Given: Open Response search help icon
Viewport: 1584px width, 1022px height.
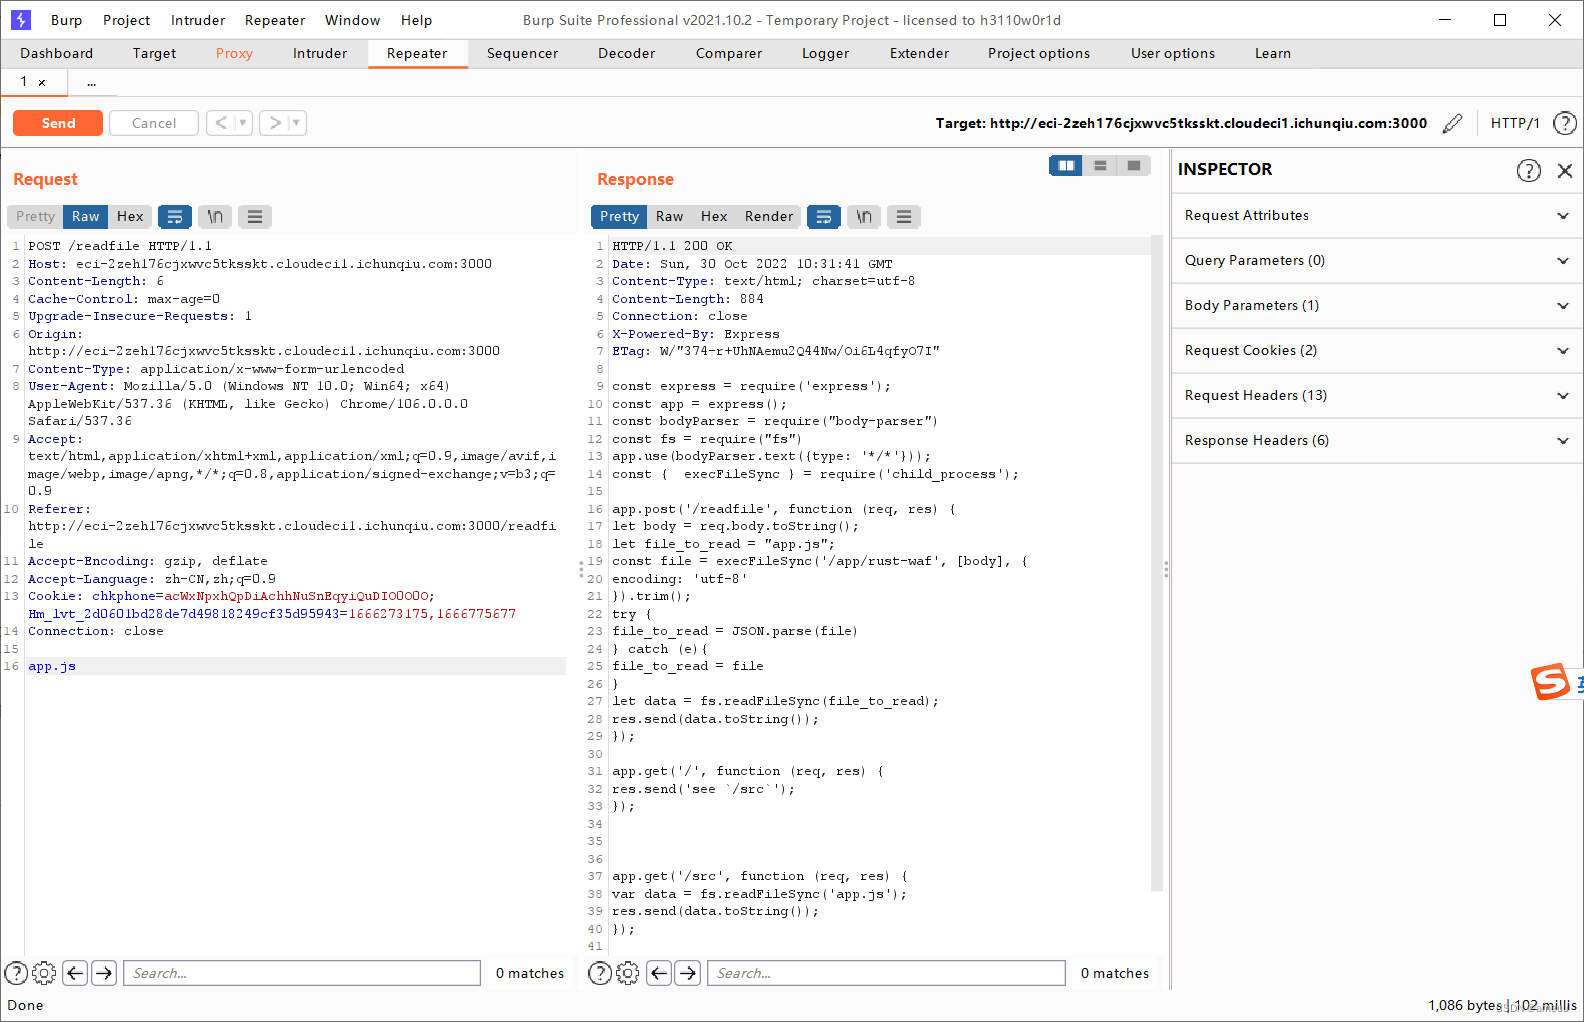Looking at the screenshot, I should 600,973.
